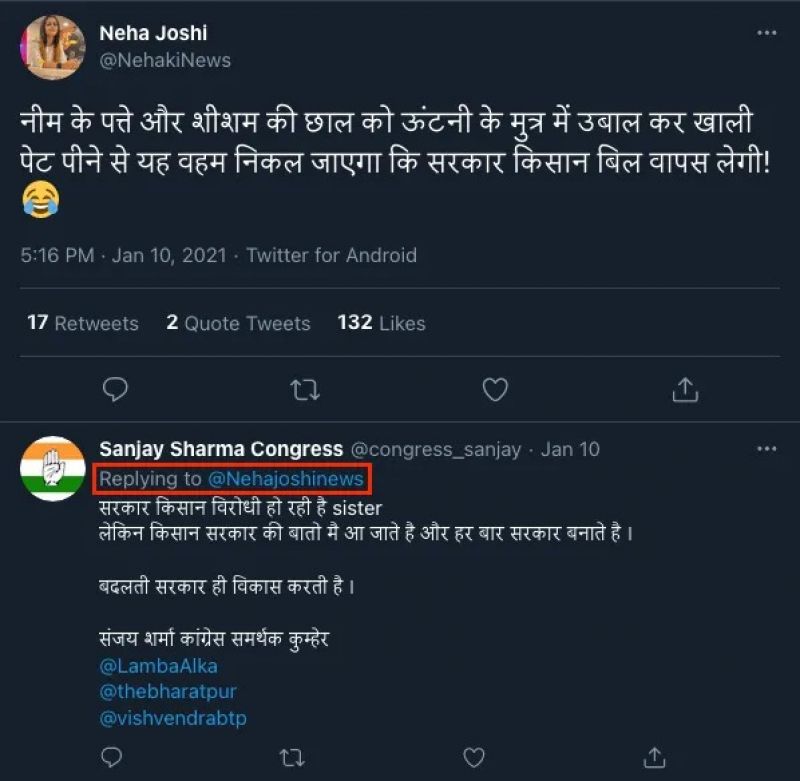This screenshot has height=781, width=800.
Task: Open the @thebharatpur mention
Action: pyautogui.click(x=168, y=692)
